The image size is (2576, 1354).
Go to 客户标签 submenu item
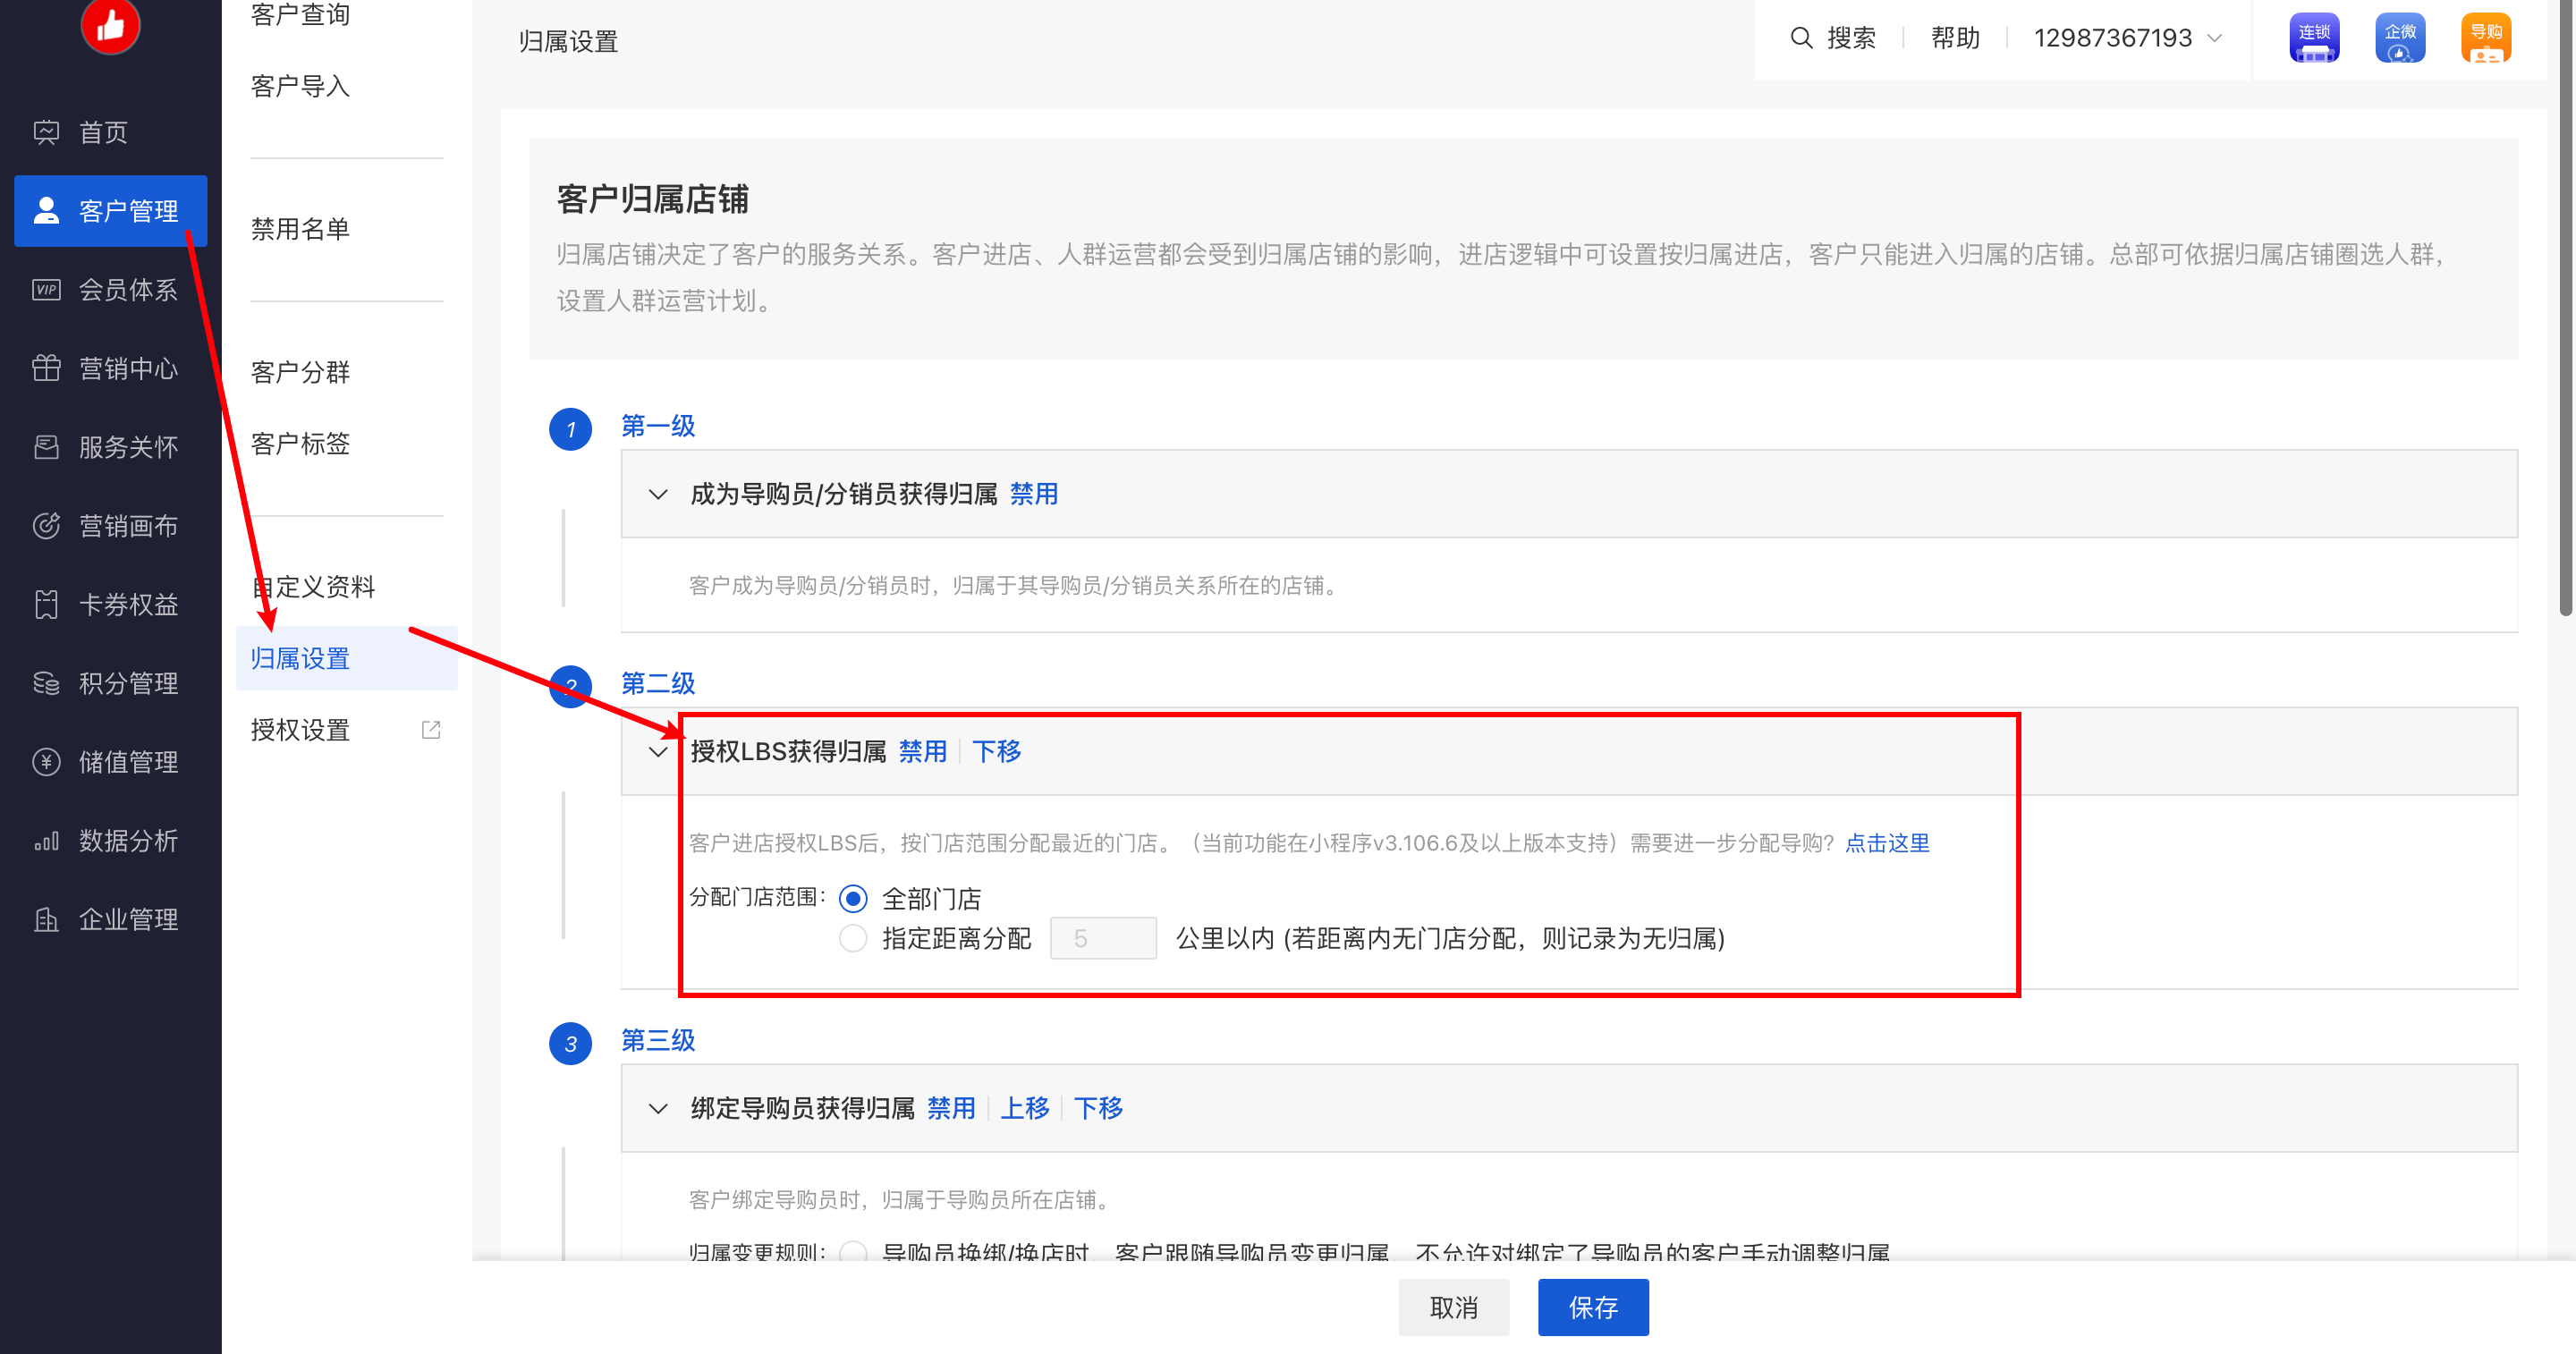[300, 443]
